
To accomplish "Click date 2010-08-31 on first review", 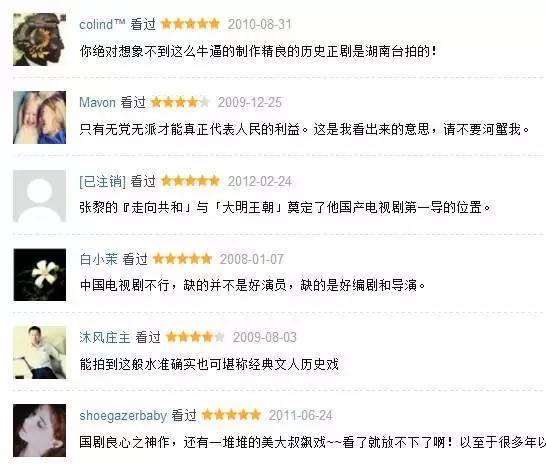I will tap(259, 24).
